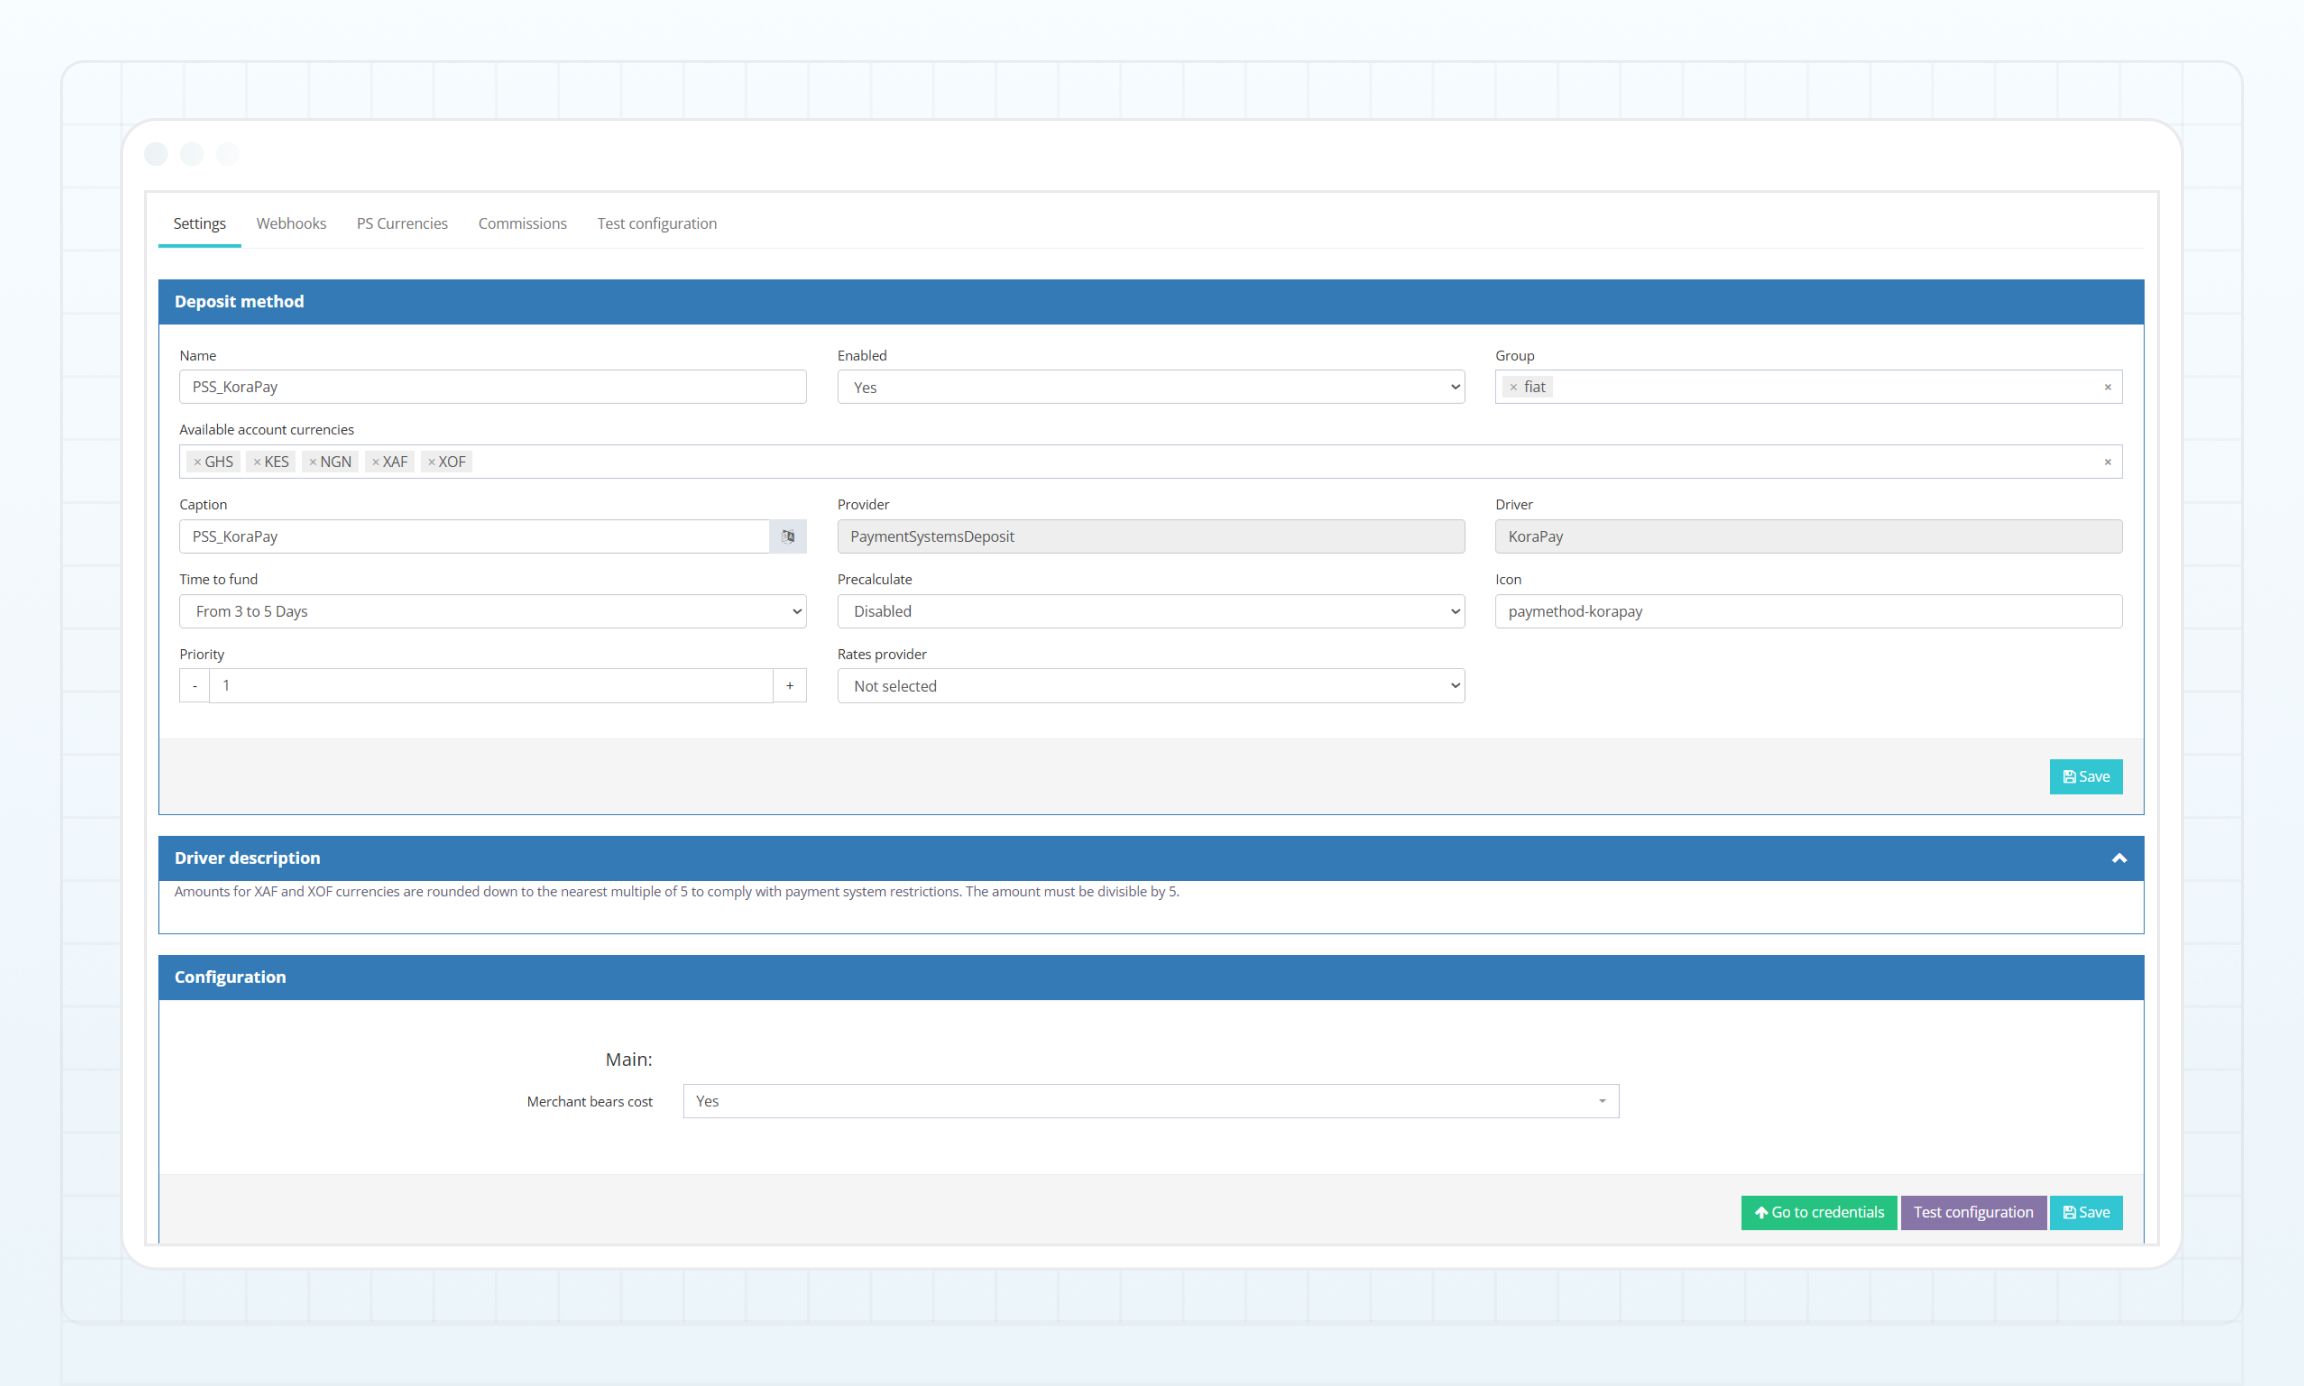Image resolution: width=2304 pixels, height=1386 pixels.
Task: Collapse the Driver description panel
Action: tap(2119, 858)
